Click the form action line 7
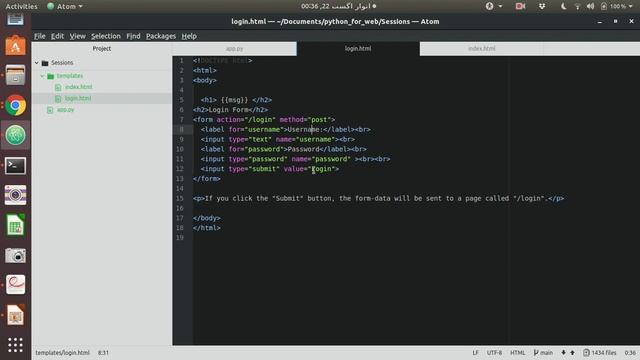This screenshot has height=360, width=640. click(264, 120)
